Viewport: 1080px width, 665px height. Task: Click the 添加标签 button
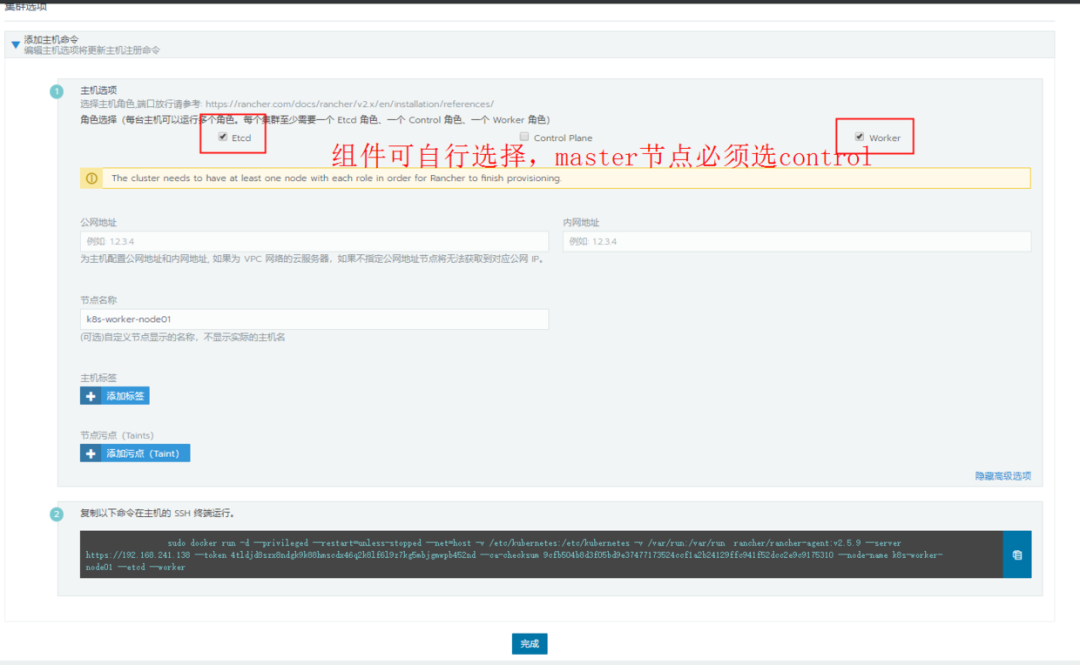114,396
